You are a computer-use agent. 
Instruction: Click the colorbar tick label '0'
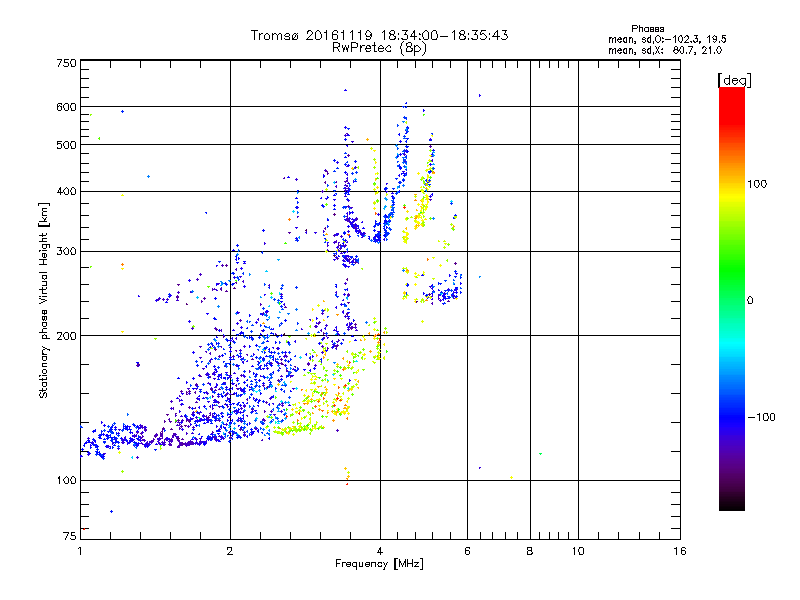(x=750, y=300)
